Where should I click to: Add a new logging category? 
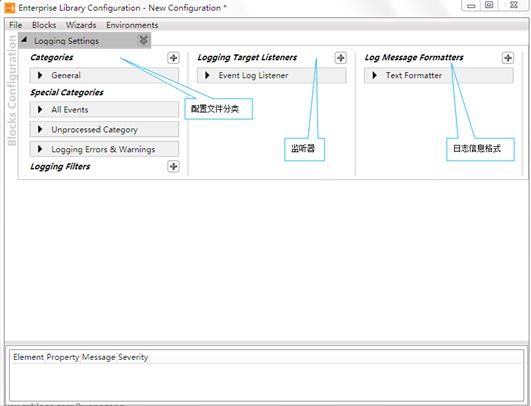click(x=173, y=58)
